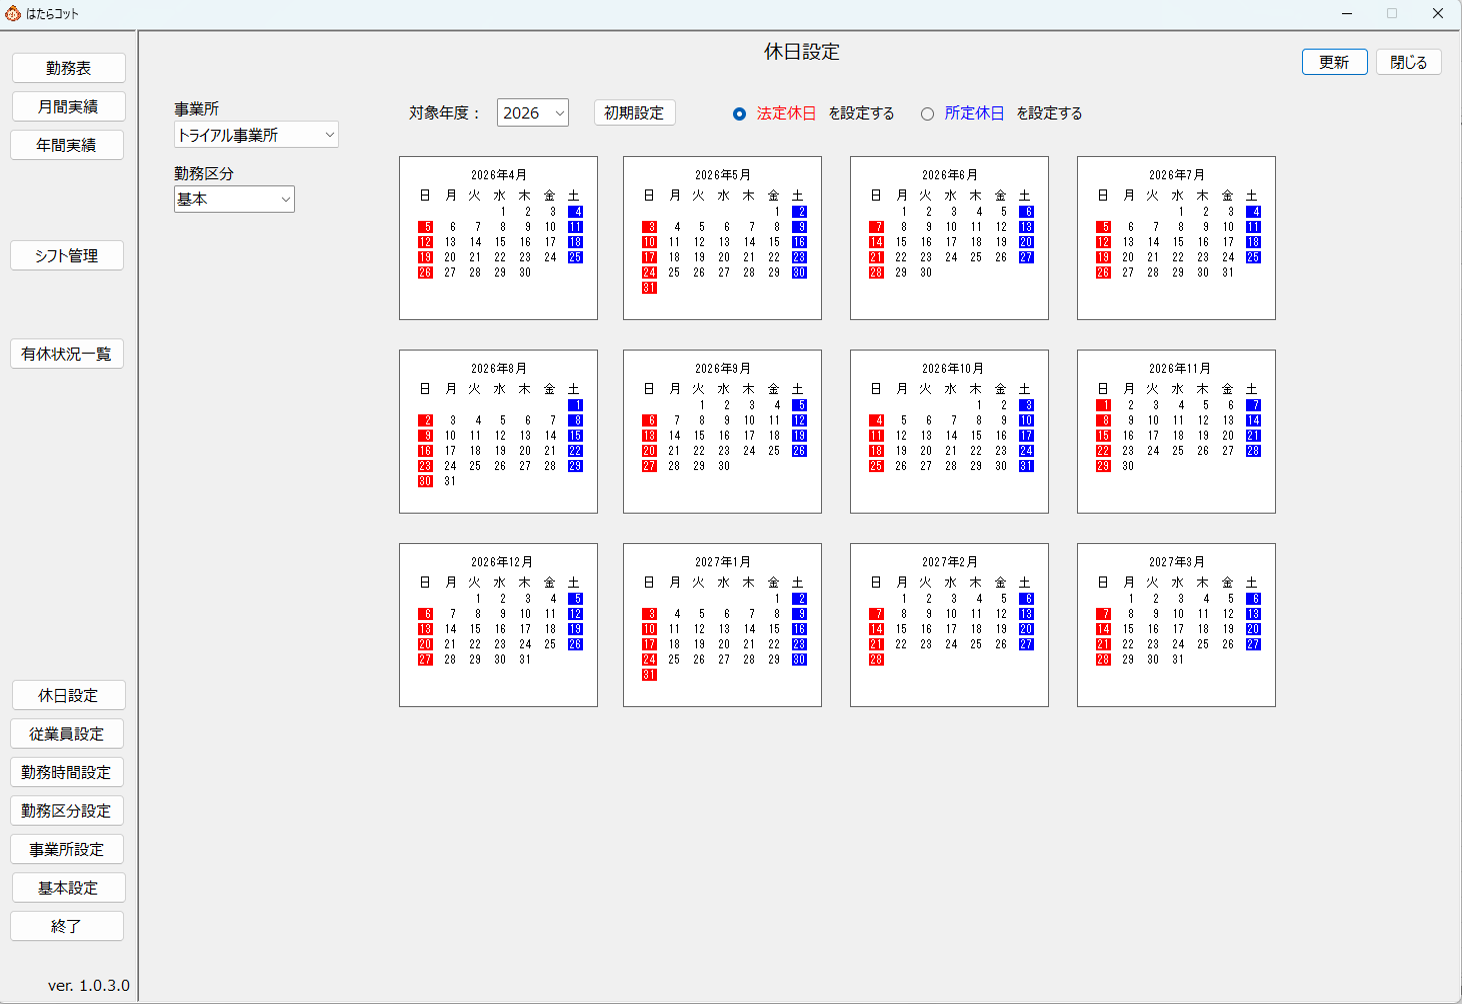Click 終了 to exit the app
Viewport: 1462px width, 1004px height.
tap(67, 927)
